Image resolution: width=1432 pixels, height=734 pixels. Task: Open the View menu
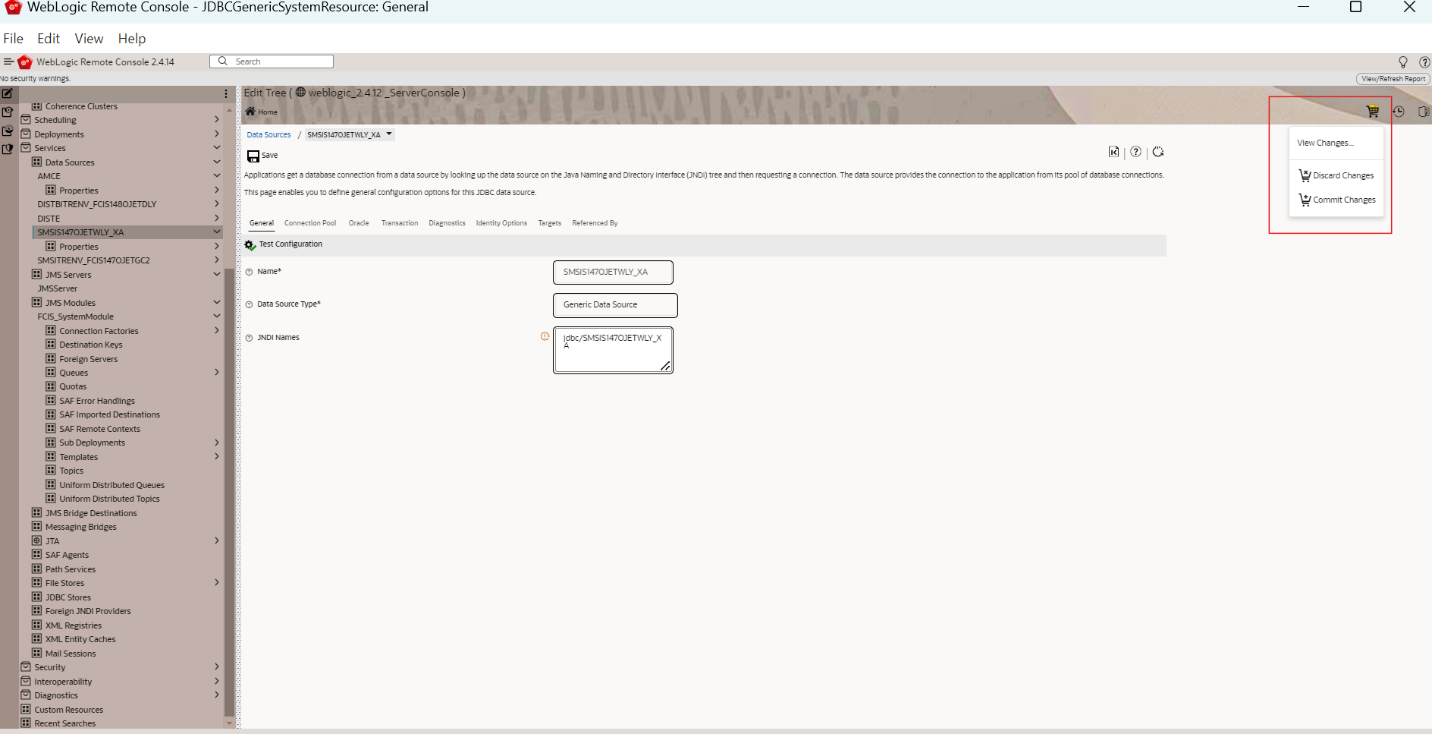[89, 38]
